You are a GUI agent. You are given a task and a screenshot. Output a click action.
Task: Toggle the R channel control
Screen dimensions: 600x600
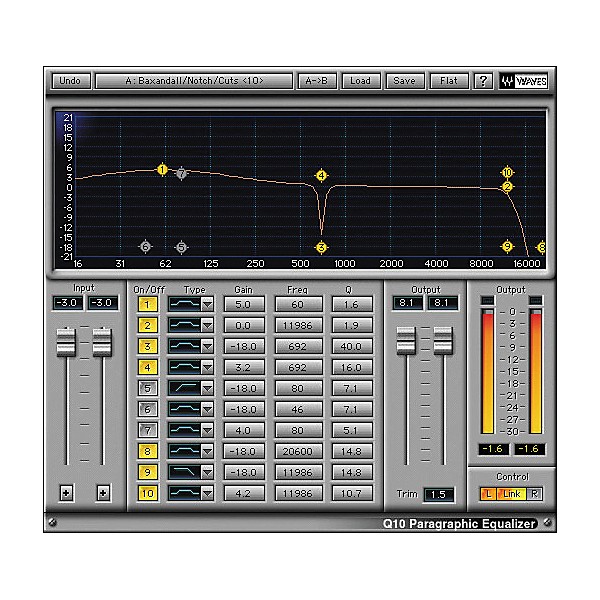[535, 494]
